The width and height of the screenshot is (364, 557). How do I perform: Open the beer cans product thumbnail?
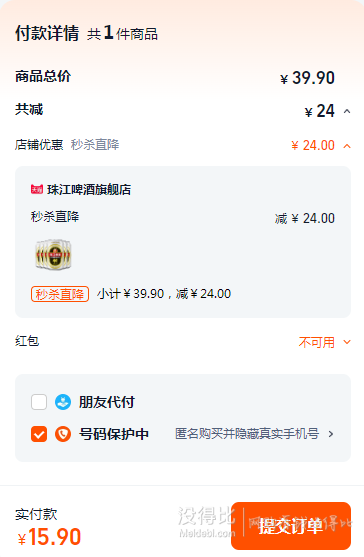point(53,254)
